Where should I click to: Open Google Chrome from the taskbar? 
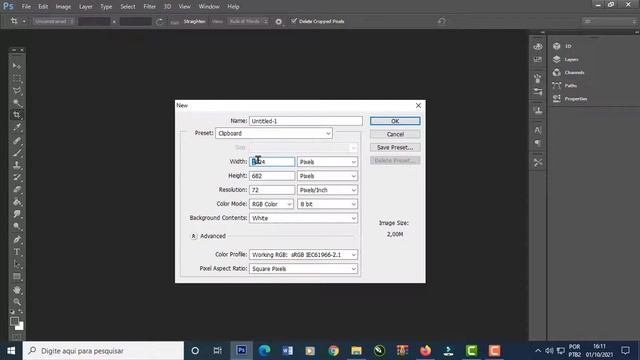[333, 351]
